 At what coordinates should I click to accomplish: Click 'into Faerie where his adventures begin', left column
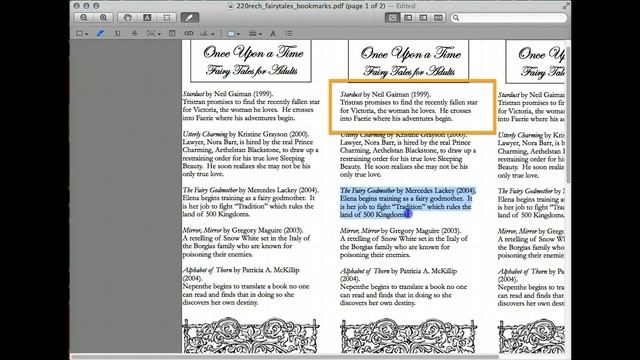click(238, 118)
